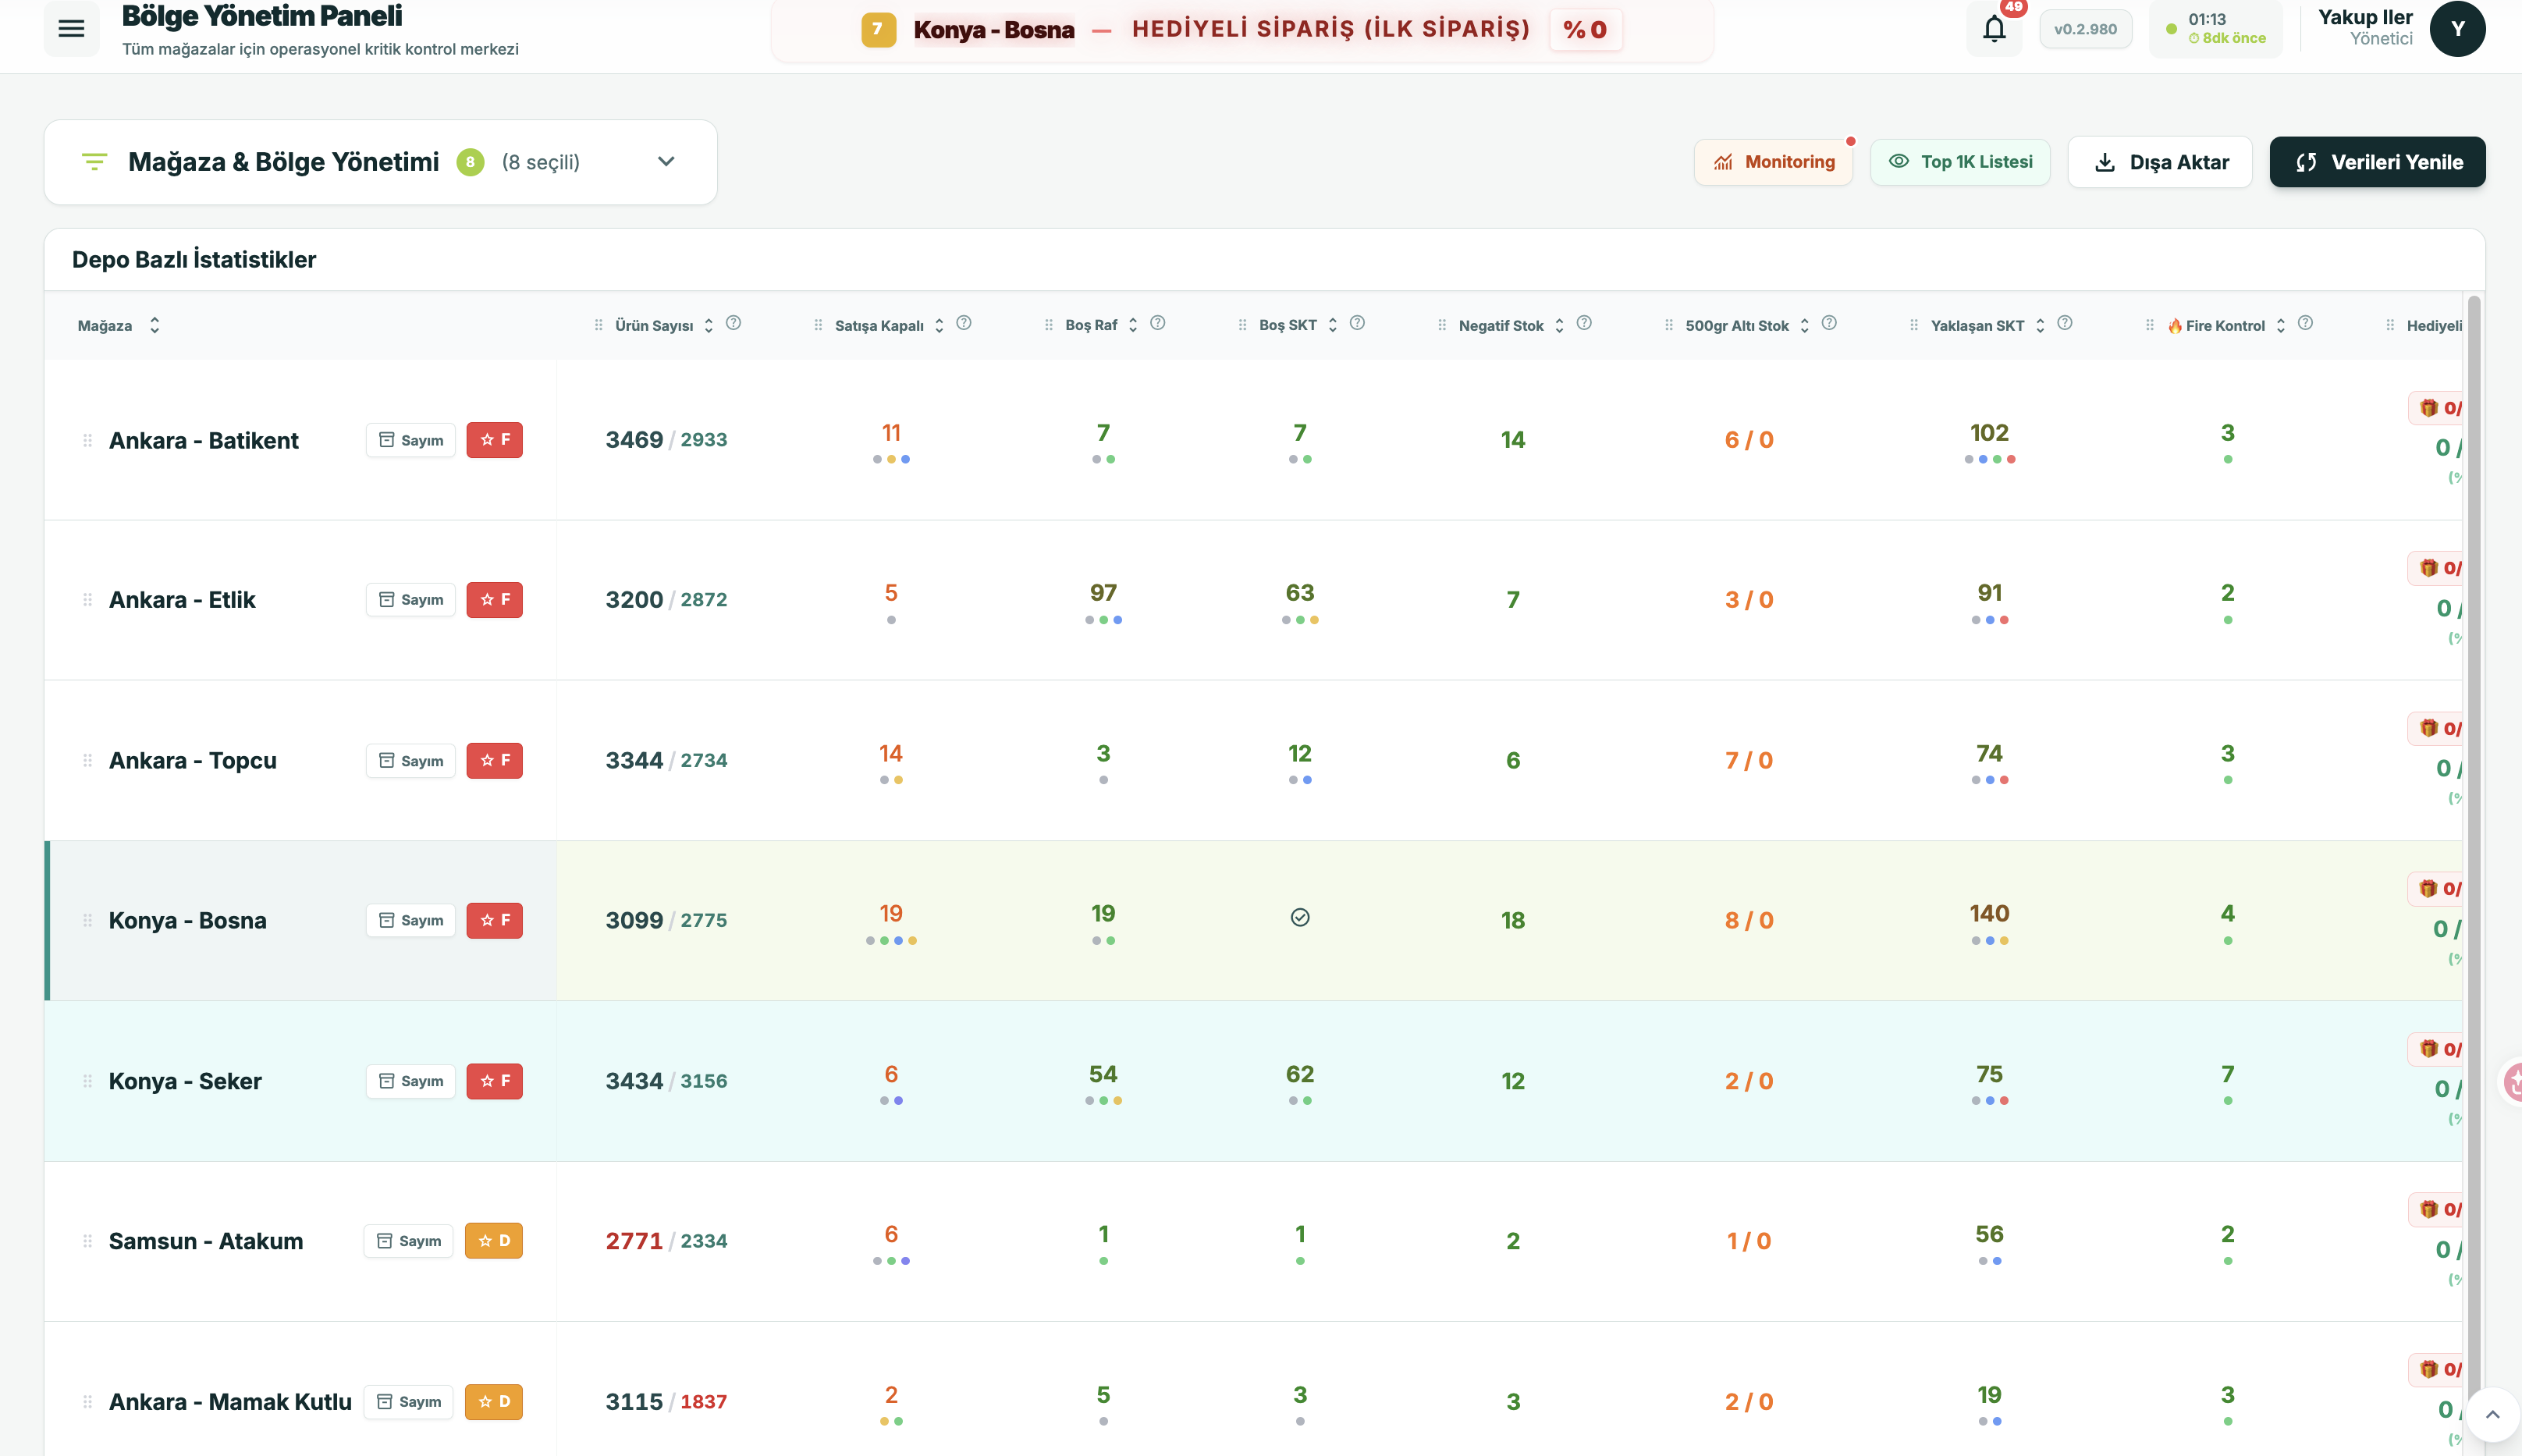Open the hamburger navigation menu

(x=71, y=29)
